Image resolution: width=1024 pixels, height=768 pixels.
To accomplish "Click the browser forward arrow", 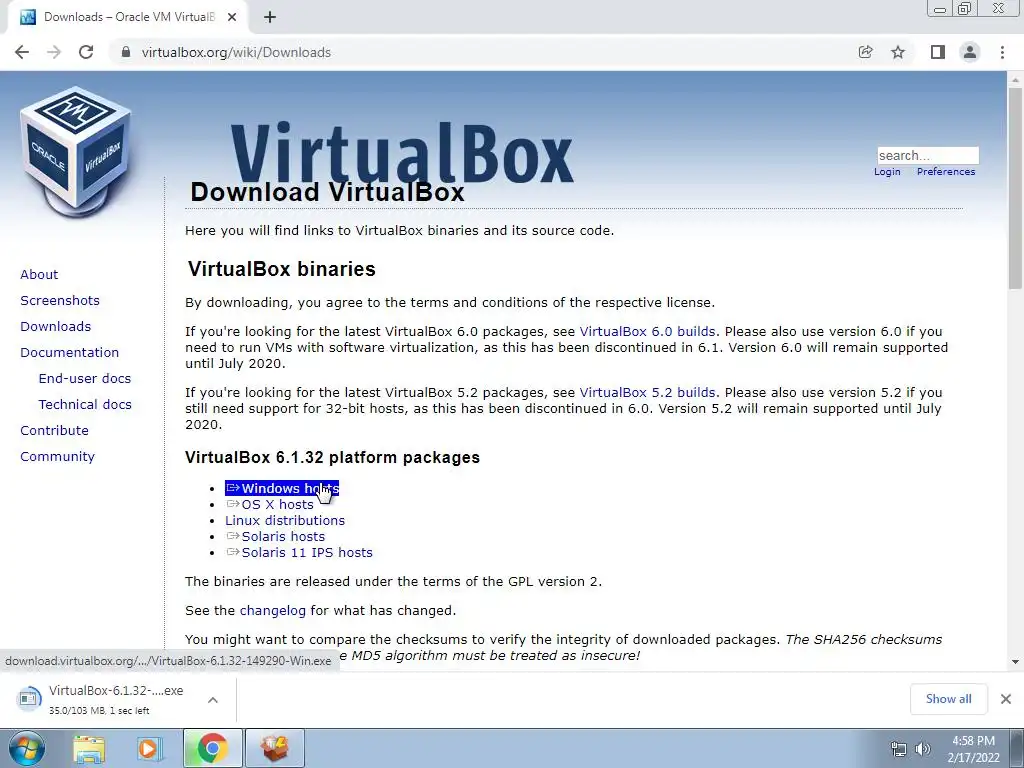I will tap(54, 52).
